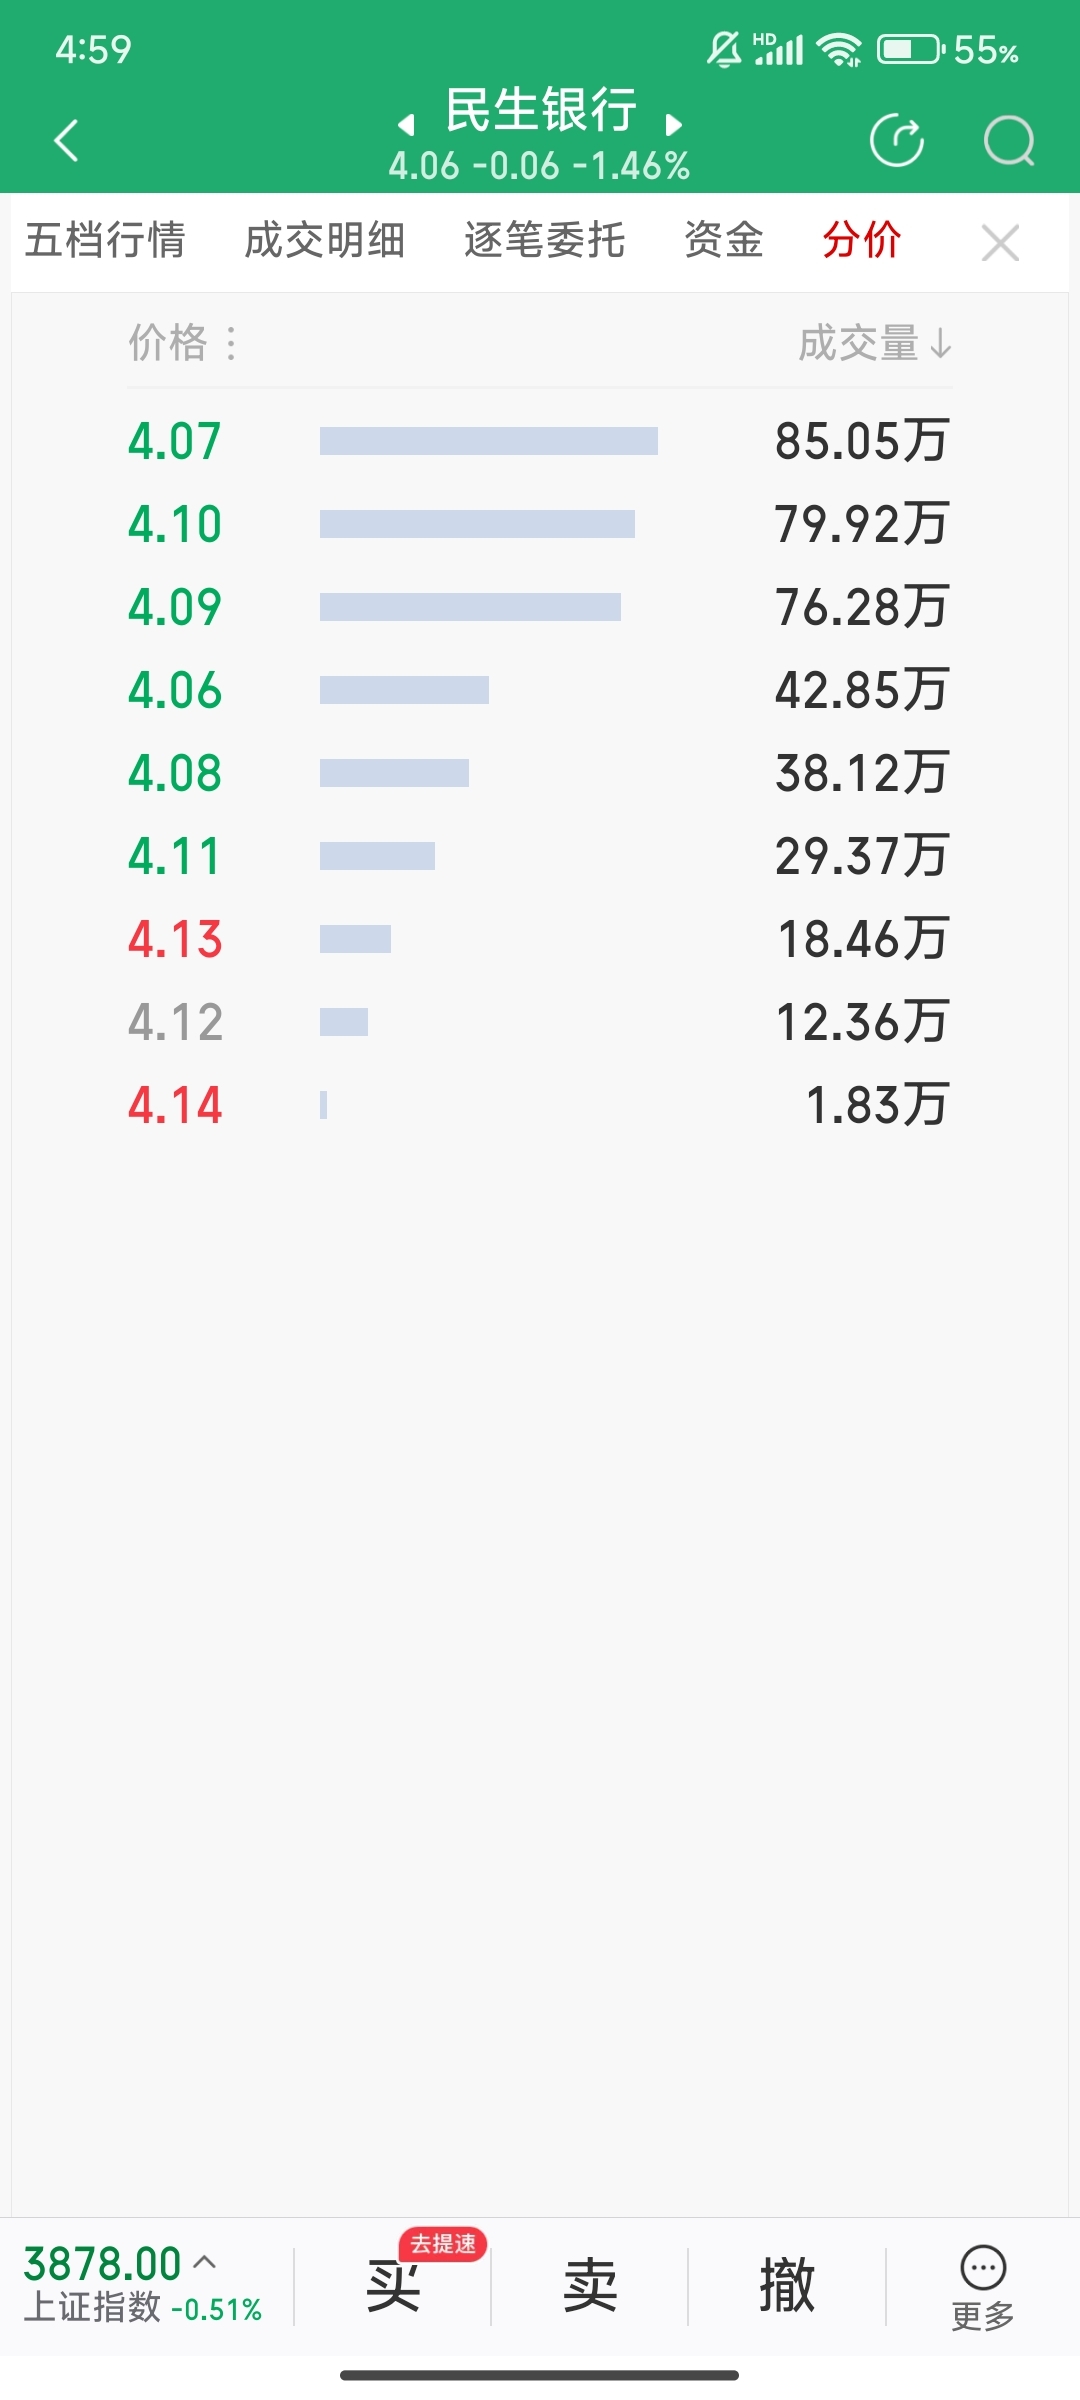
Task: Switch to previous stock with left triangle
Action: point(406,125)
